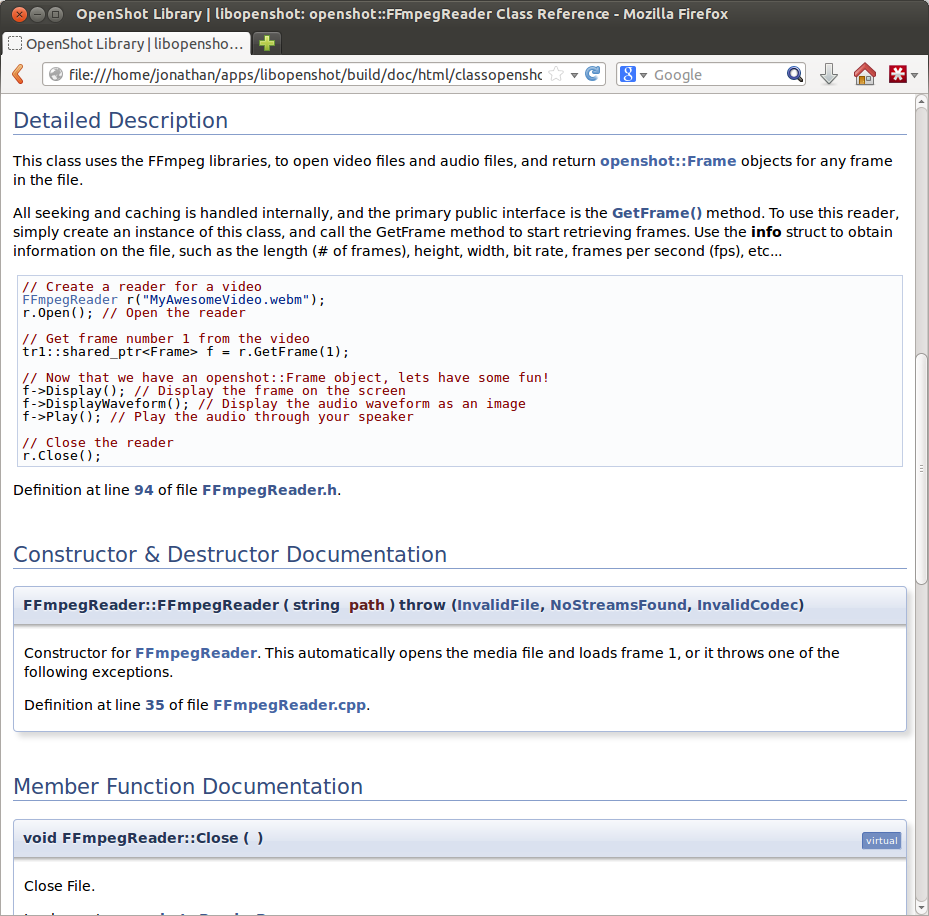Click the browser back arrow button
The height and width of the screenshot is (916, 929).
point(17,75)
